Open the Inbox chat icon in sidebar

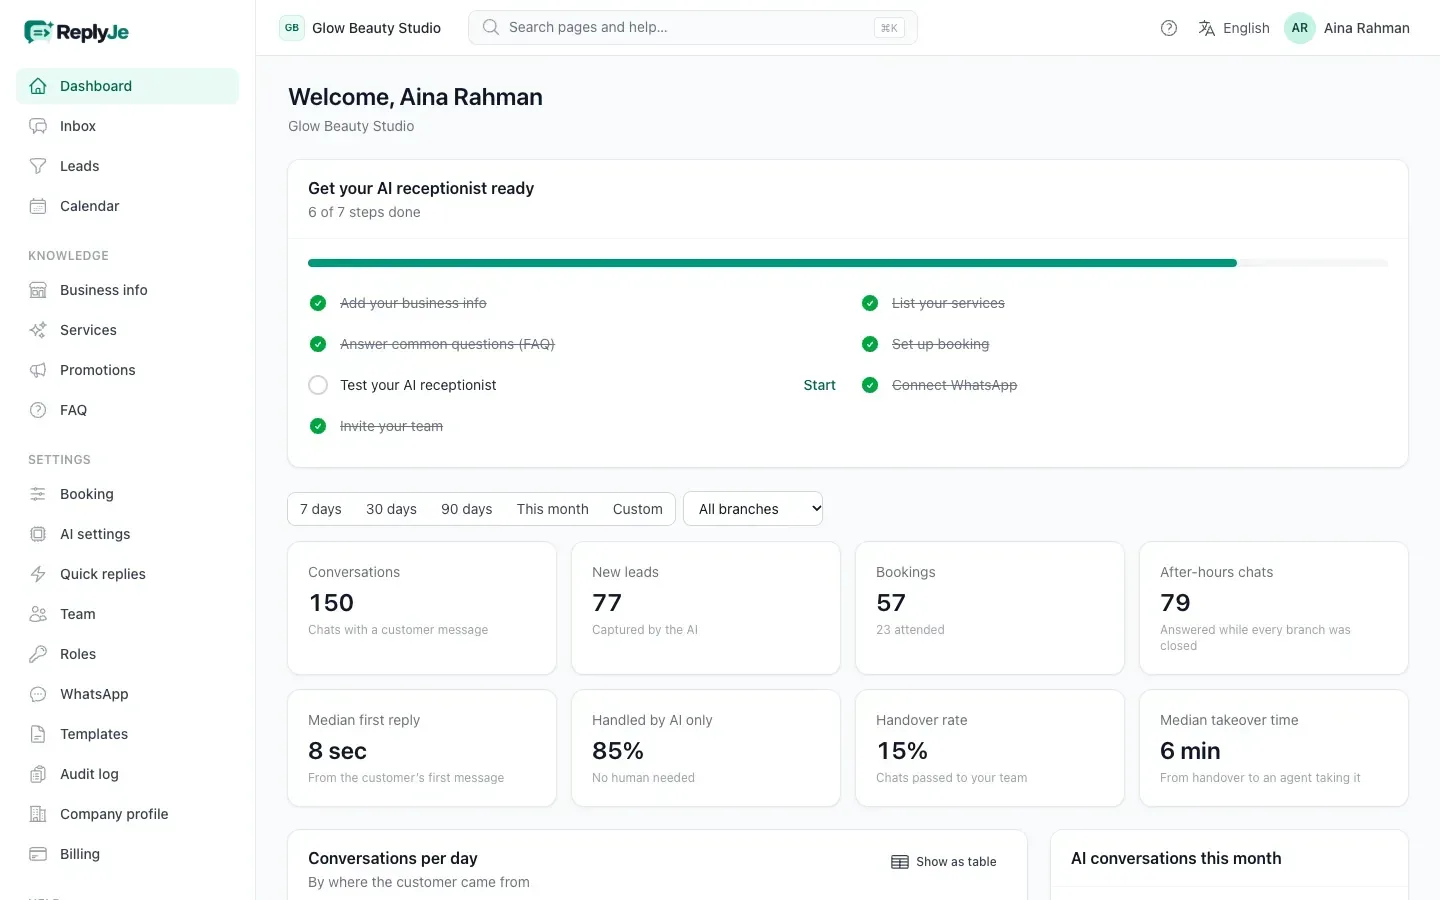[x=38, y=126]
